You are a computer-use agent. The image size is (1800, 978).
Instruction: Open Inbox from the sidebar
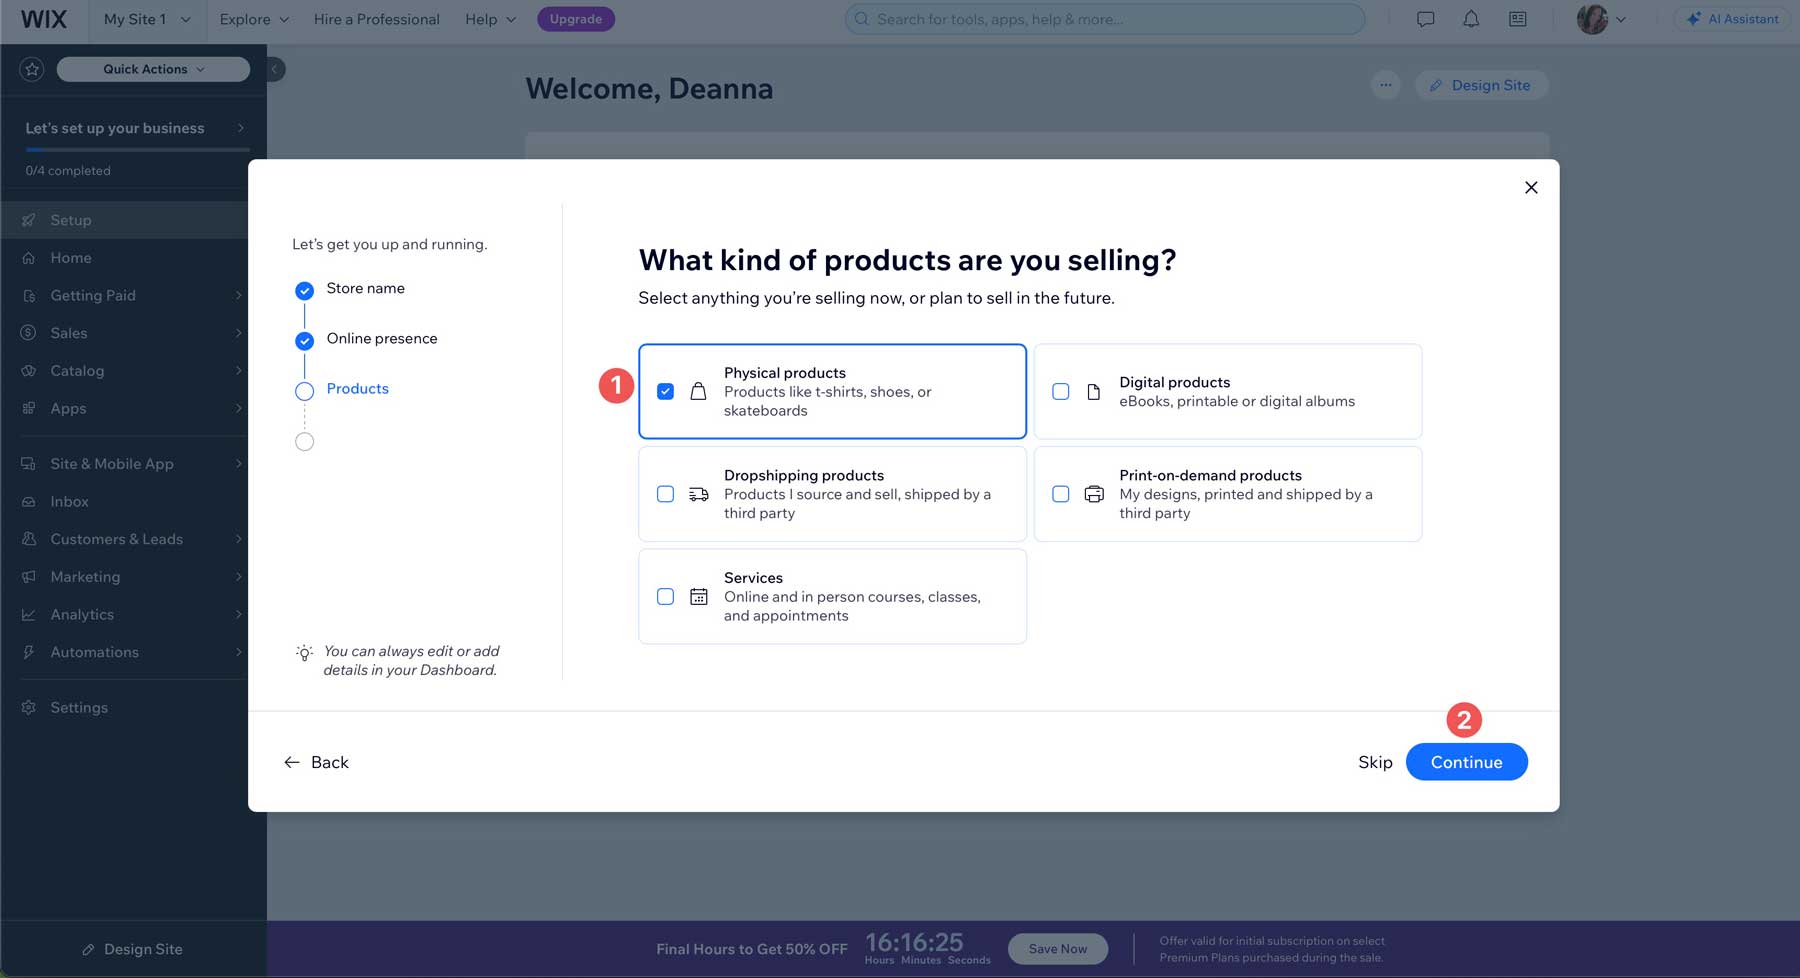pos(69,502)
